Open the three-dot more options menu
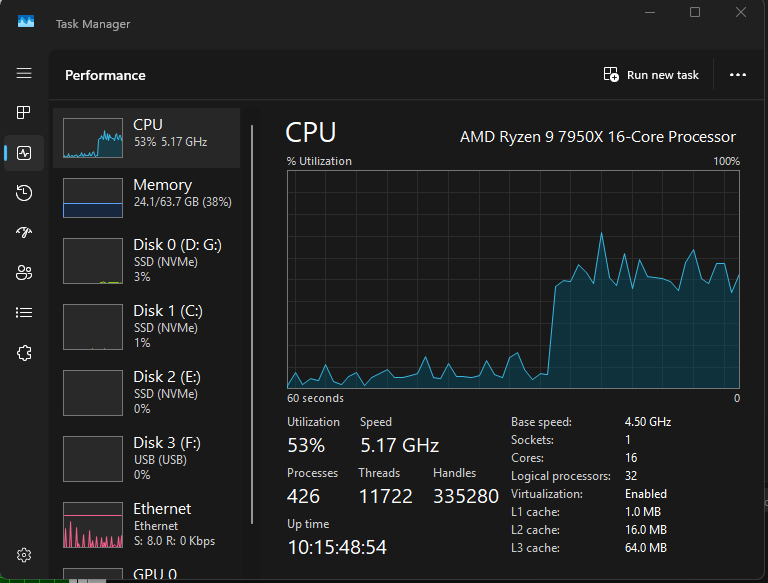Screen dimensions: 768x583 point(738,75)
